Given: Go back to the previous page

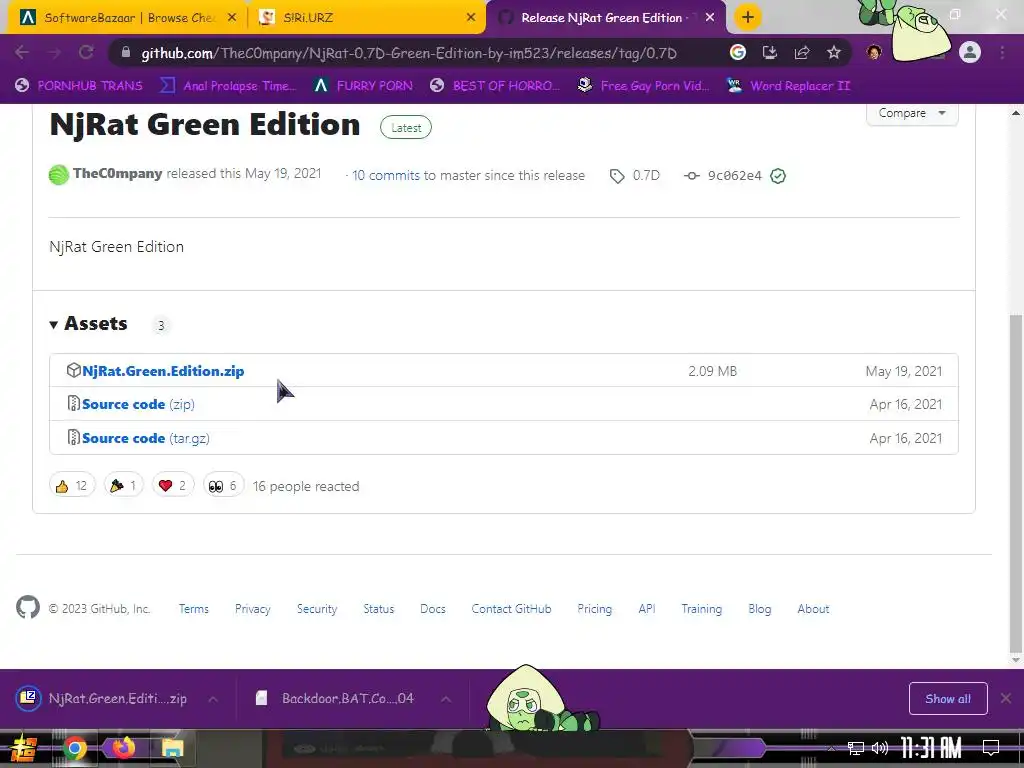Looking at the screenshot, I should 22,53.
